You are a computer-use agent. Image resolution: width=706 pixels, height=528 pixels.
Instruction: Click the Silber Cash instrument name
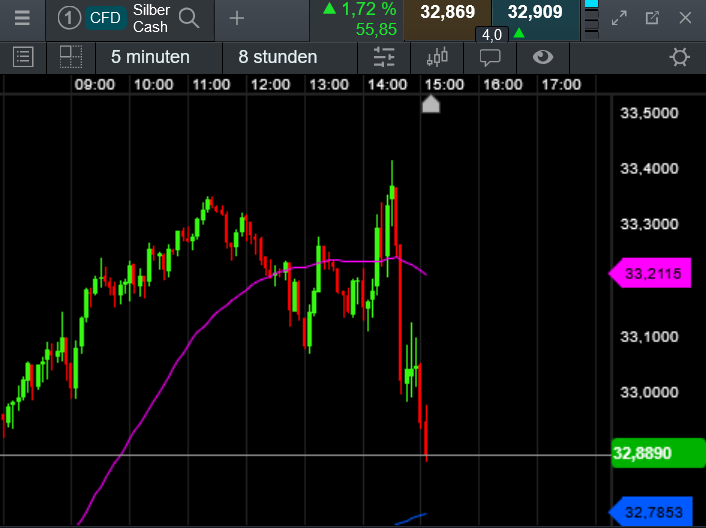tap(151, 18)
